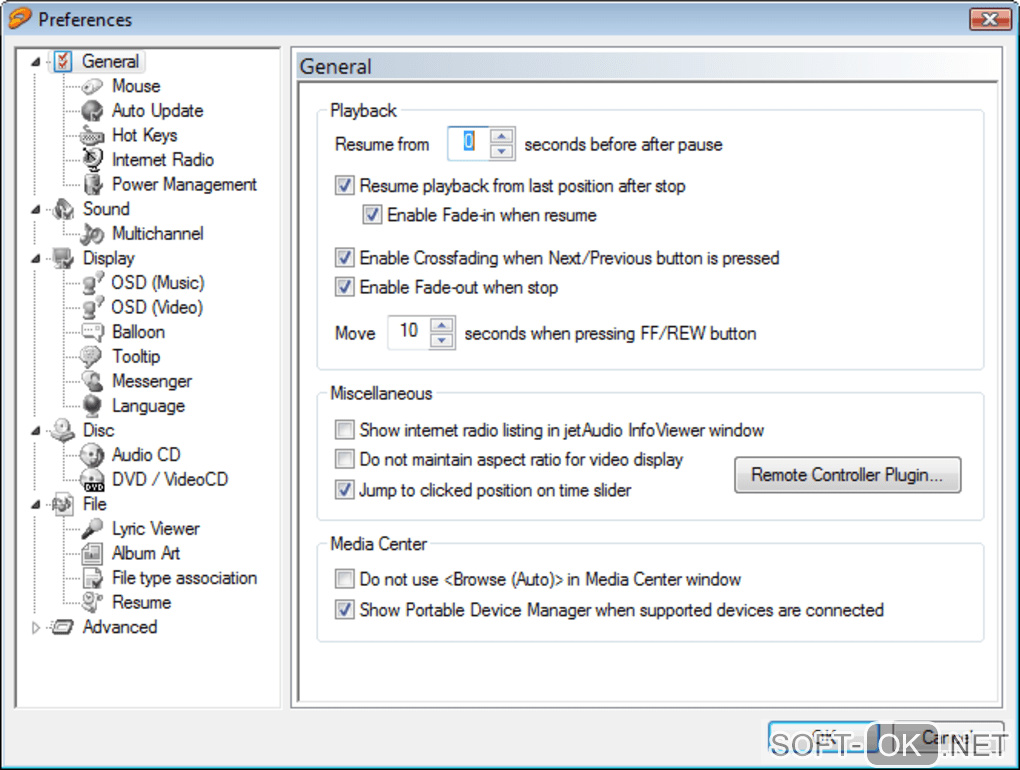Viewport: 1020px width, 770px height.
Task: Disable Enable Fade-in when resume checkbox
Action: (373, 215)
